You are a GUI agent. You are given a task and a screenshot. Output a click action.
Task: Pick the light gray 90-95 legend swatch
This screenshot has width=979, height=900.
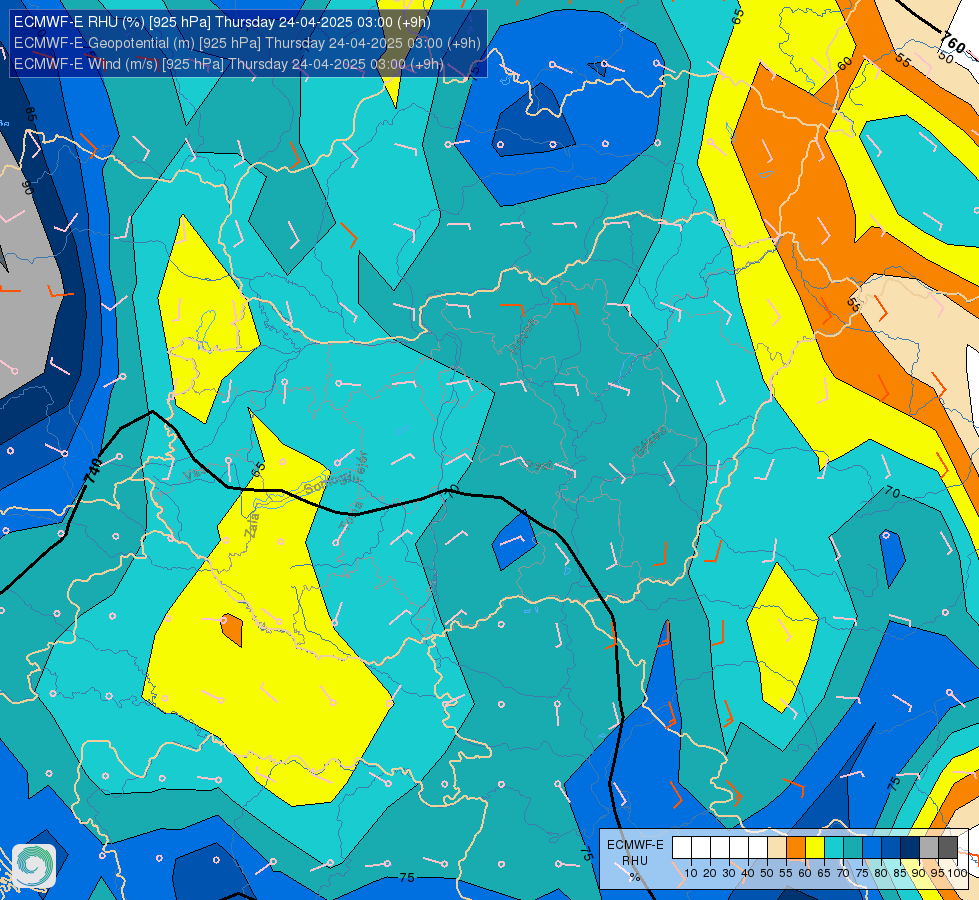(x=929, y=847)
